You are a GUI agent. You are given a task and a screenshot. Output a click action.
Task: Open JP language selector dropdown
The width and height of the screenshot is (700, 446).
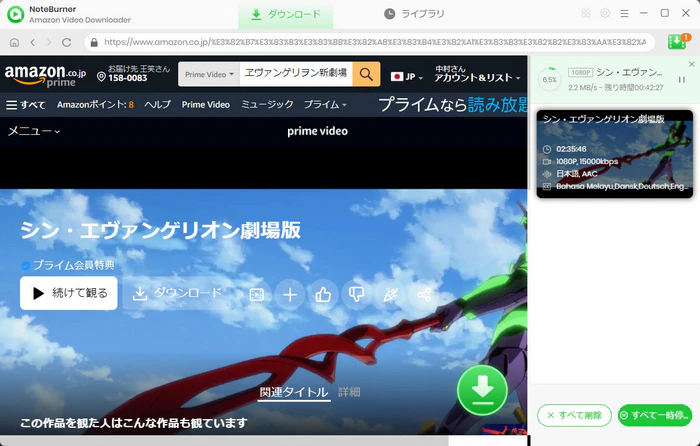pos(406,77)
